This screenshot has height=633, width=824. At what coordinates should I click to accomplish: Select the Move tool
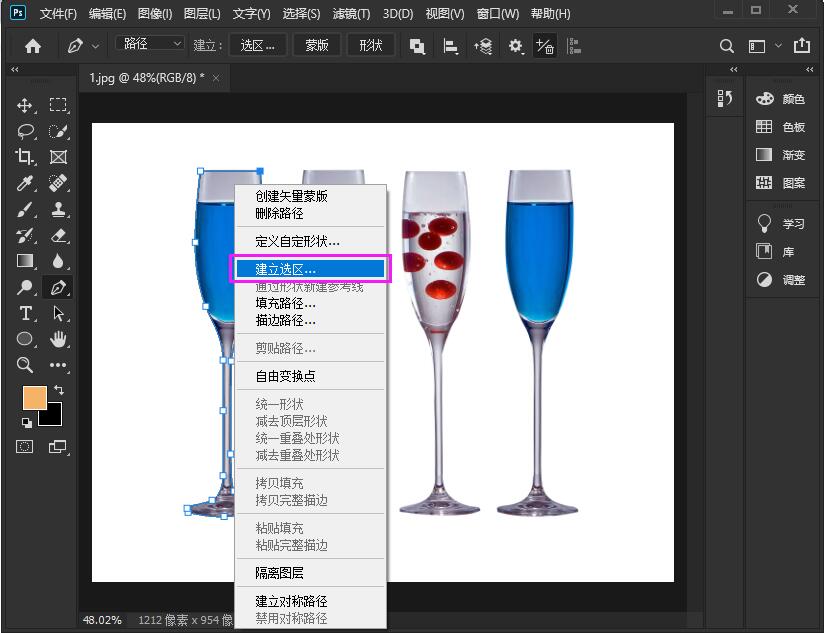pos(24,105)
